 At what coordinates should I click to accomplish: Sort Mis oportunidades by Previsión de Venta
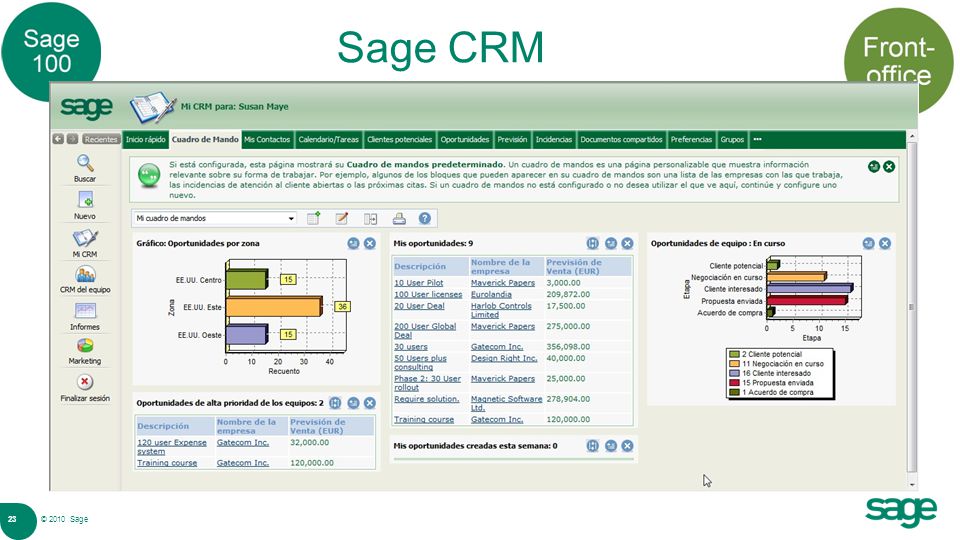tap(574, 266)
